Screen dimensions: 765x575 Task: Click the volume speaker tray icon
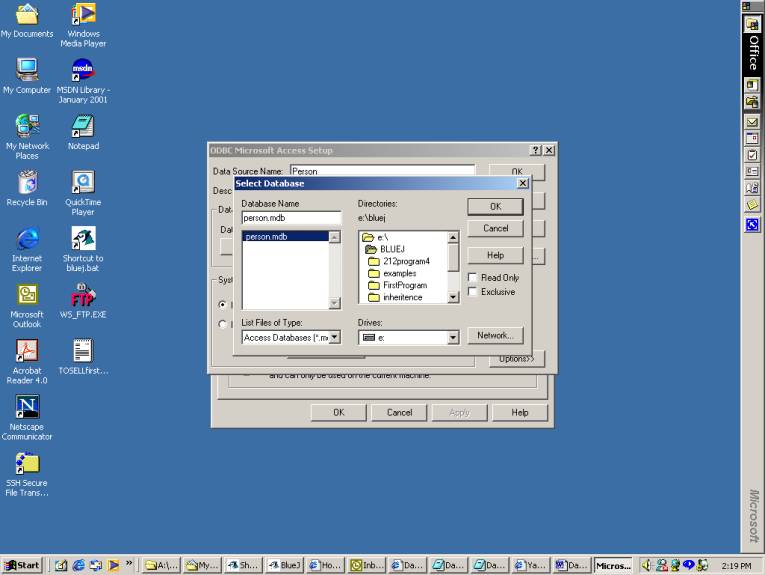[x=646, y=565]
